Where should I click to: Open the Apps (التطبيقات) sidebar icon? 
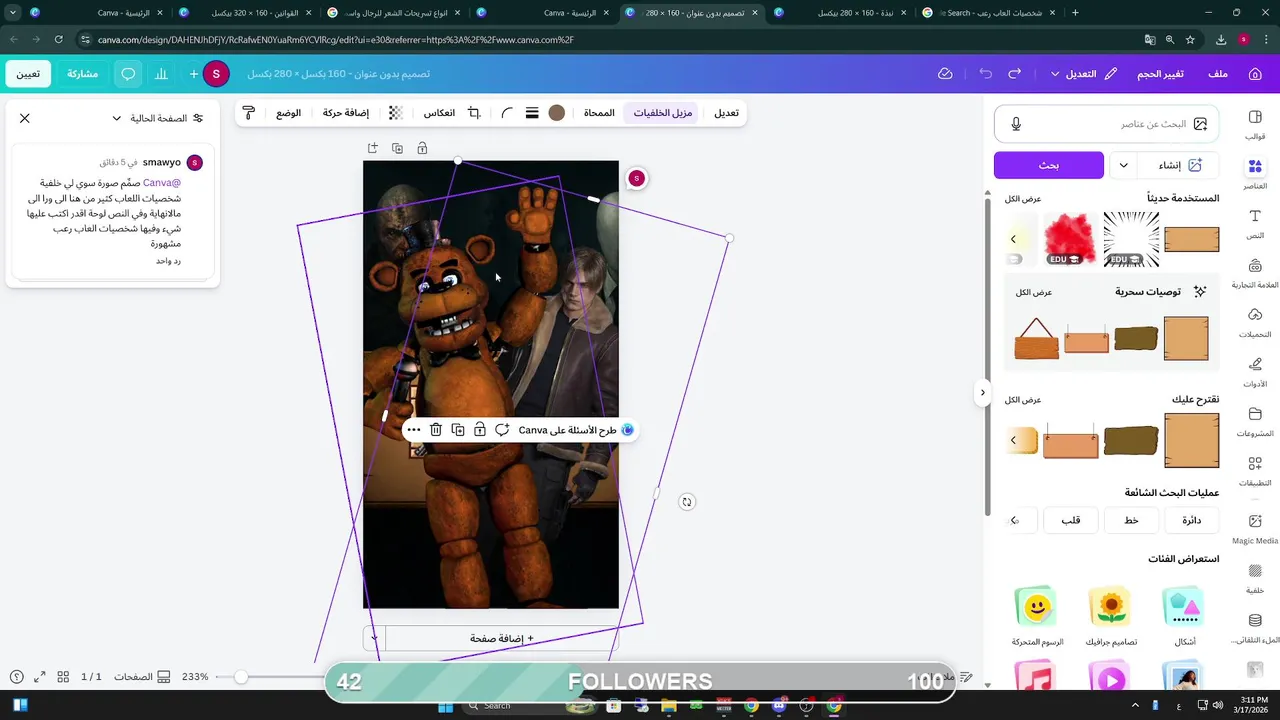point(1255,471)
